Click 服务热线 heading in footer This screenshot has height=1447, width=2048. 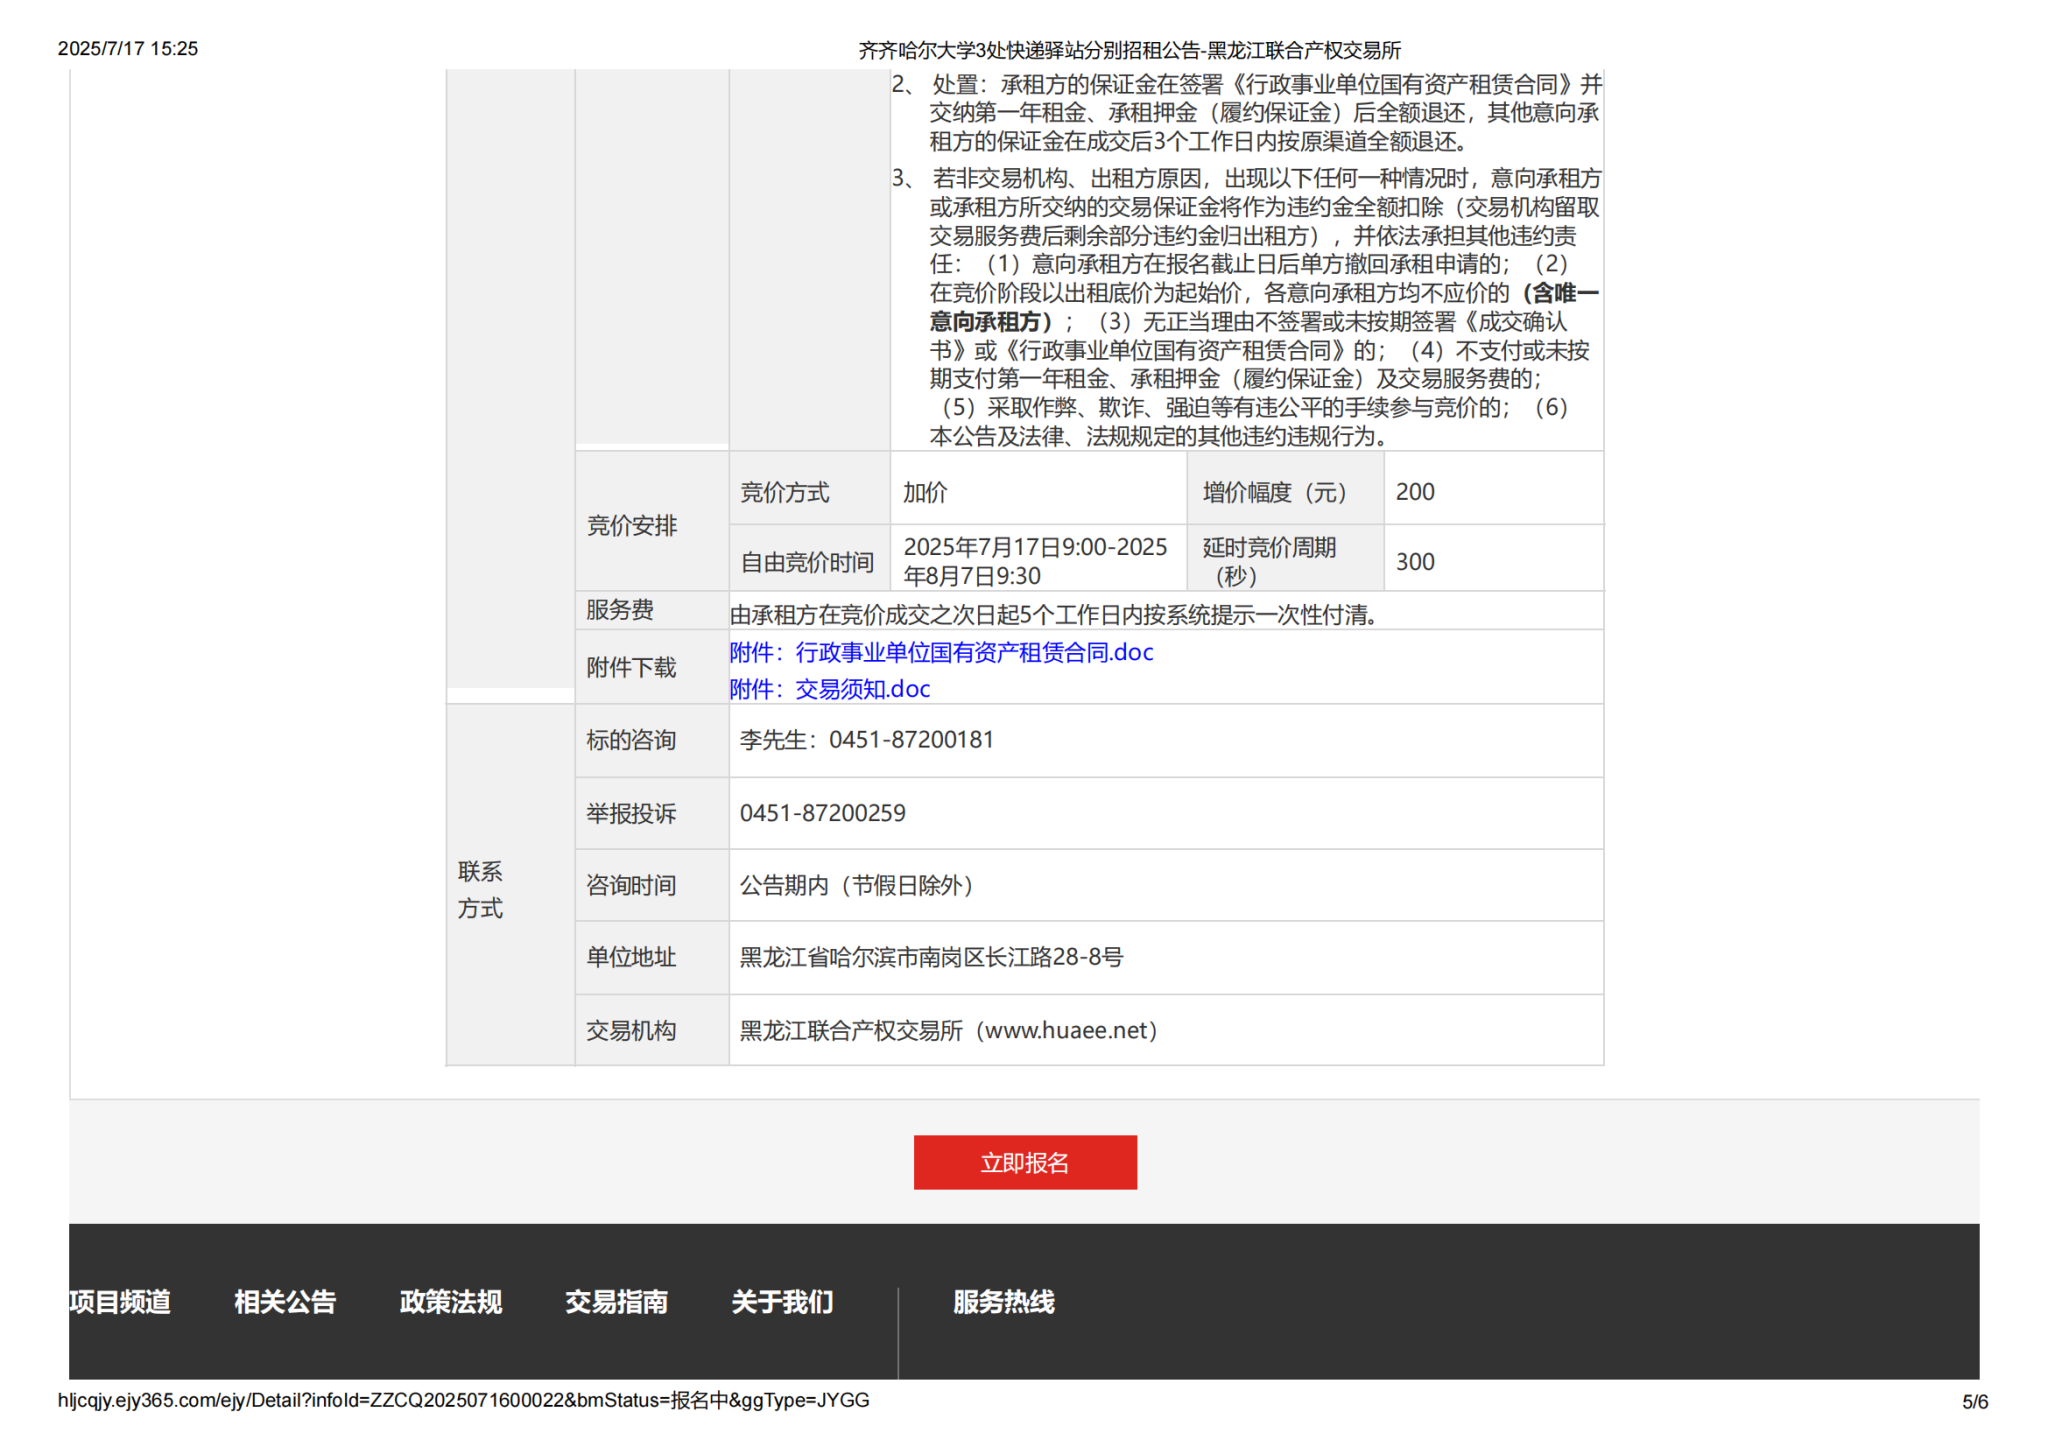(1003, 1301)
